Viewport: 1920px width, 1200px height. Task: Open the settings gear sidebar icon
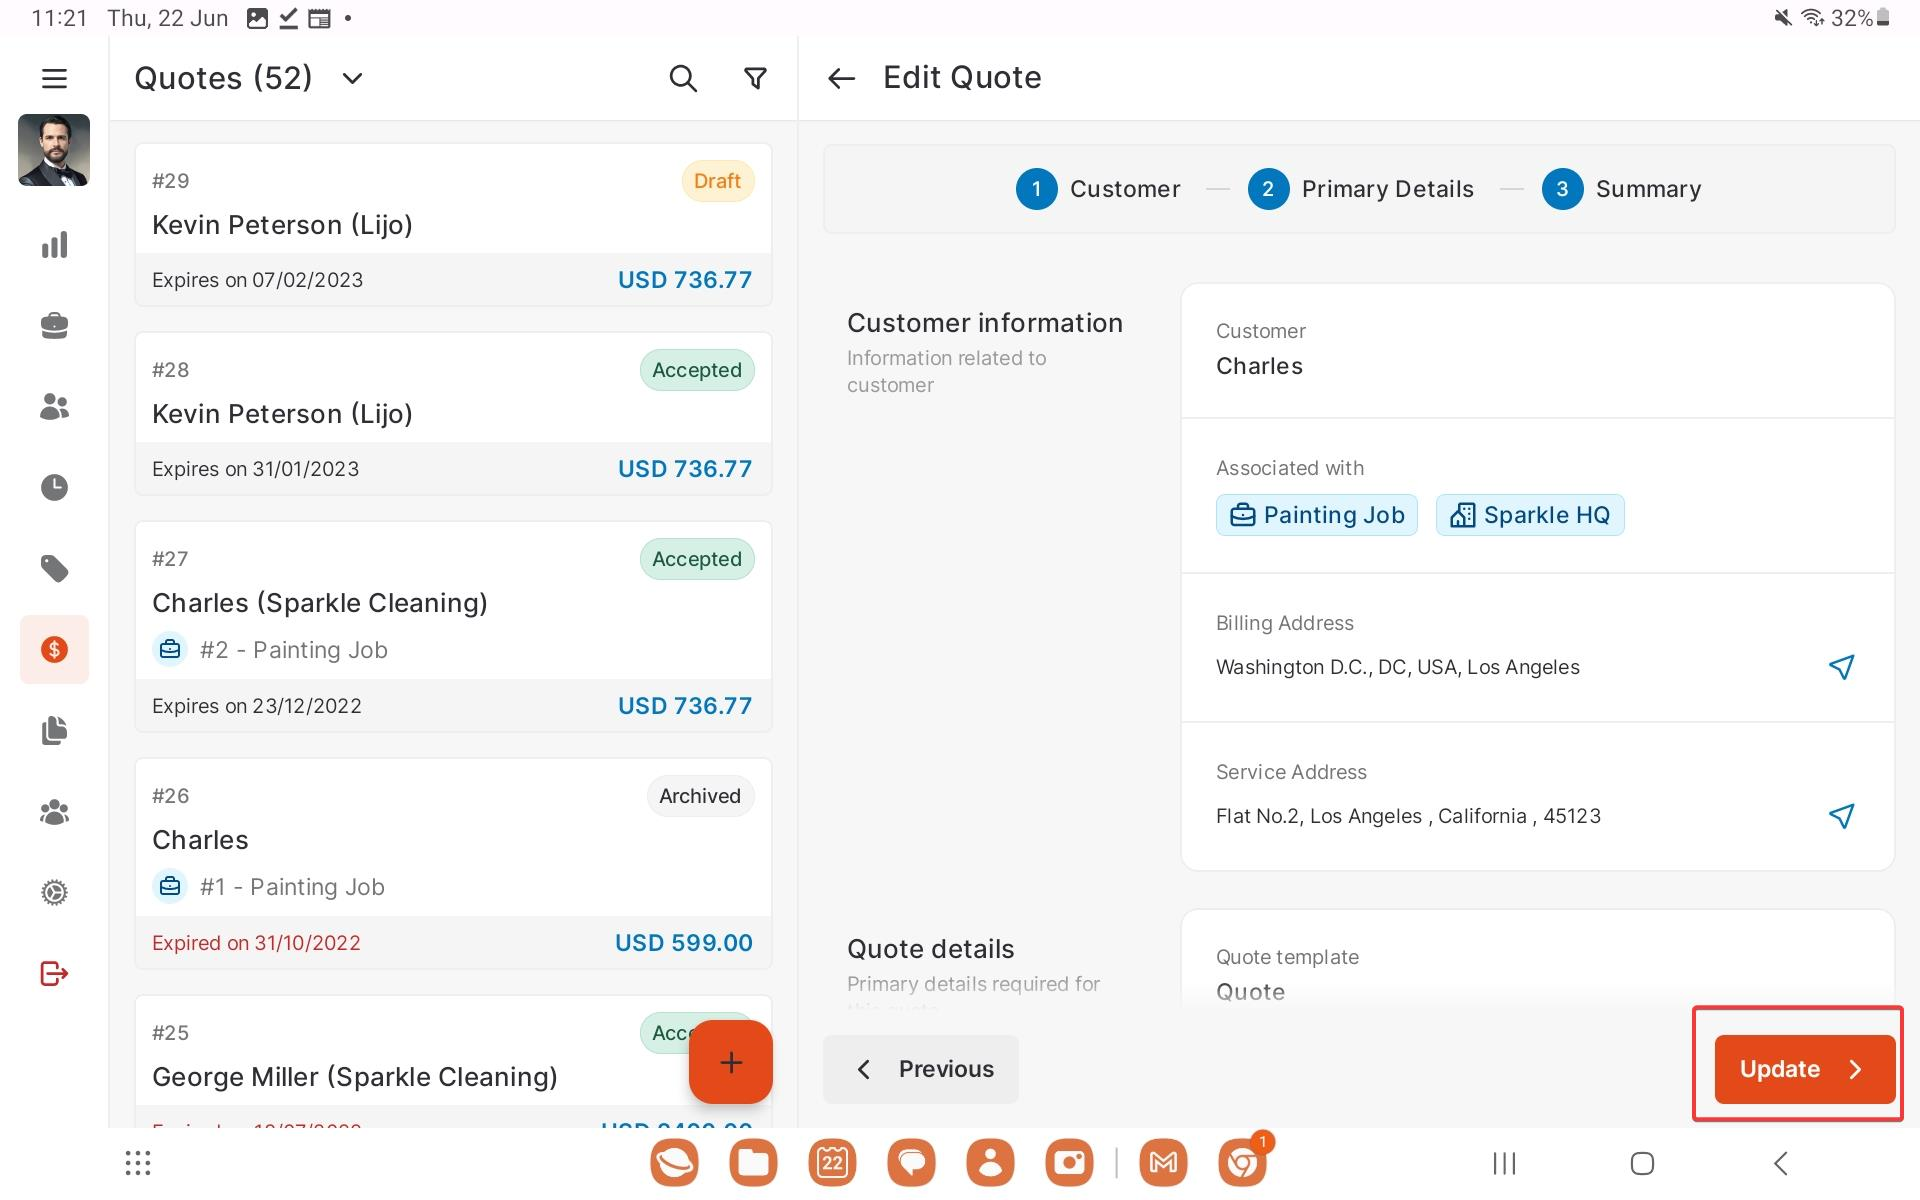pyautogui.click(x=54, y=892)
